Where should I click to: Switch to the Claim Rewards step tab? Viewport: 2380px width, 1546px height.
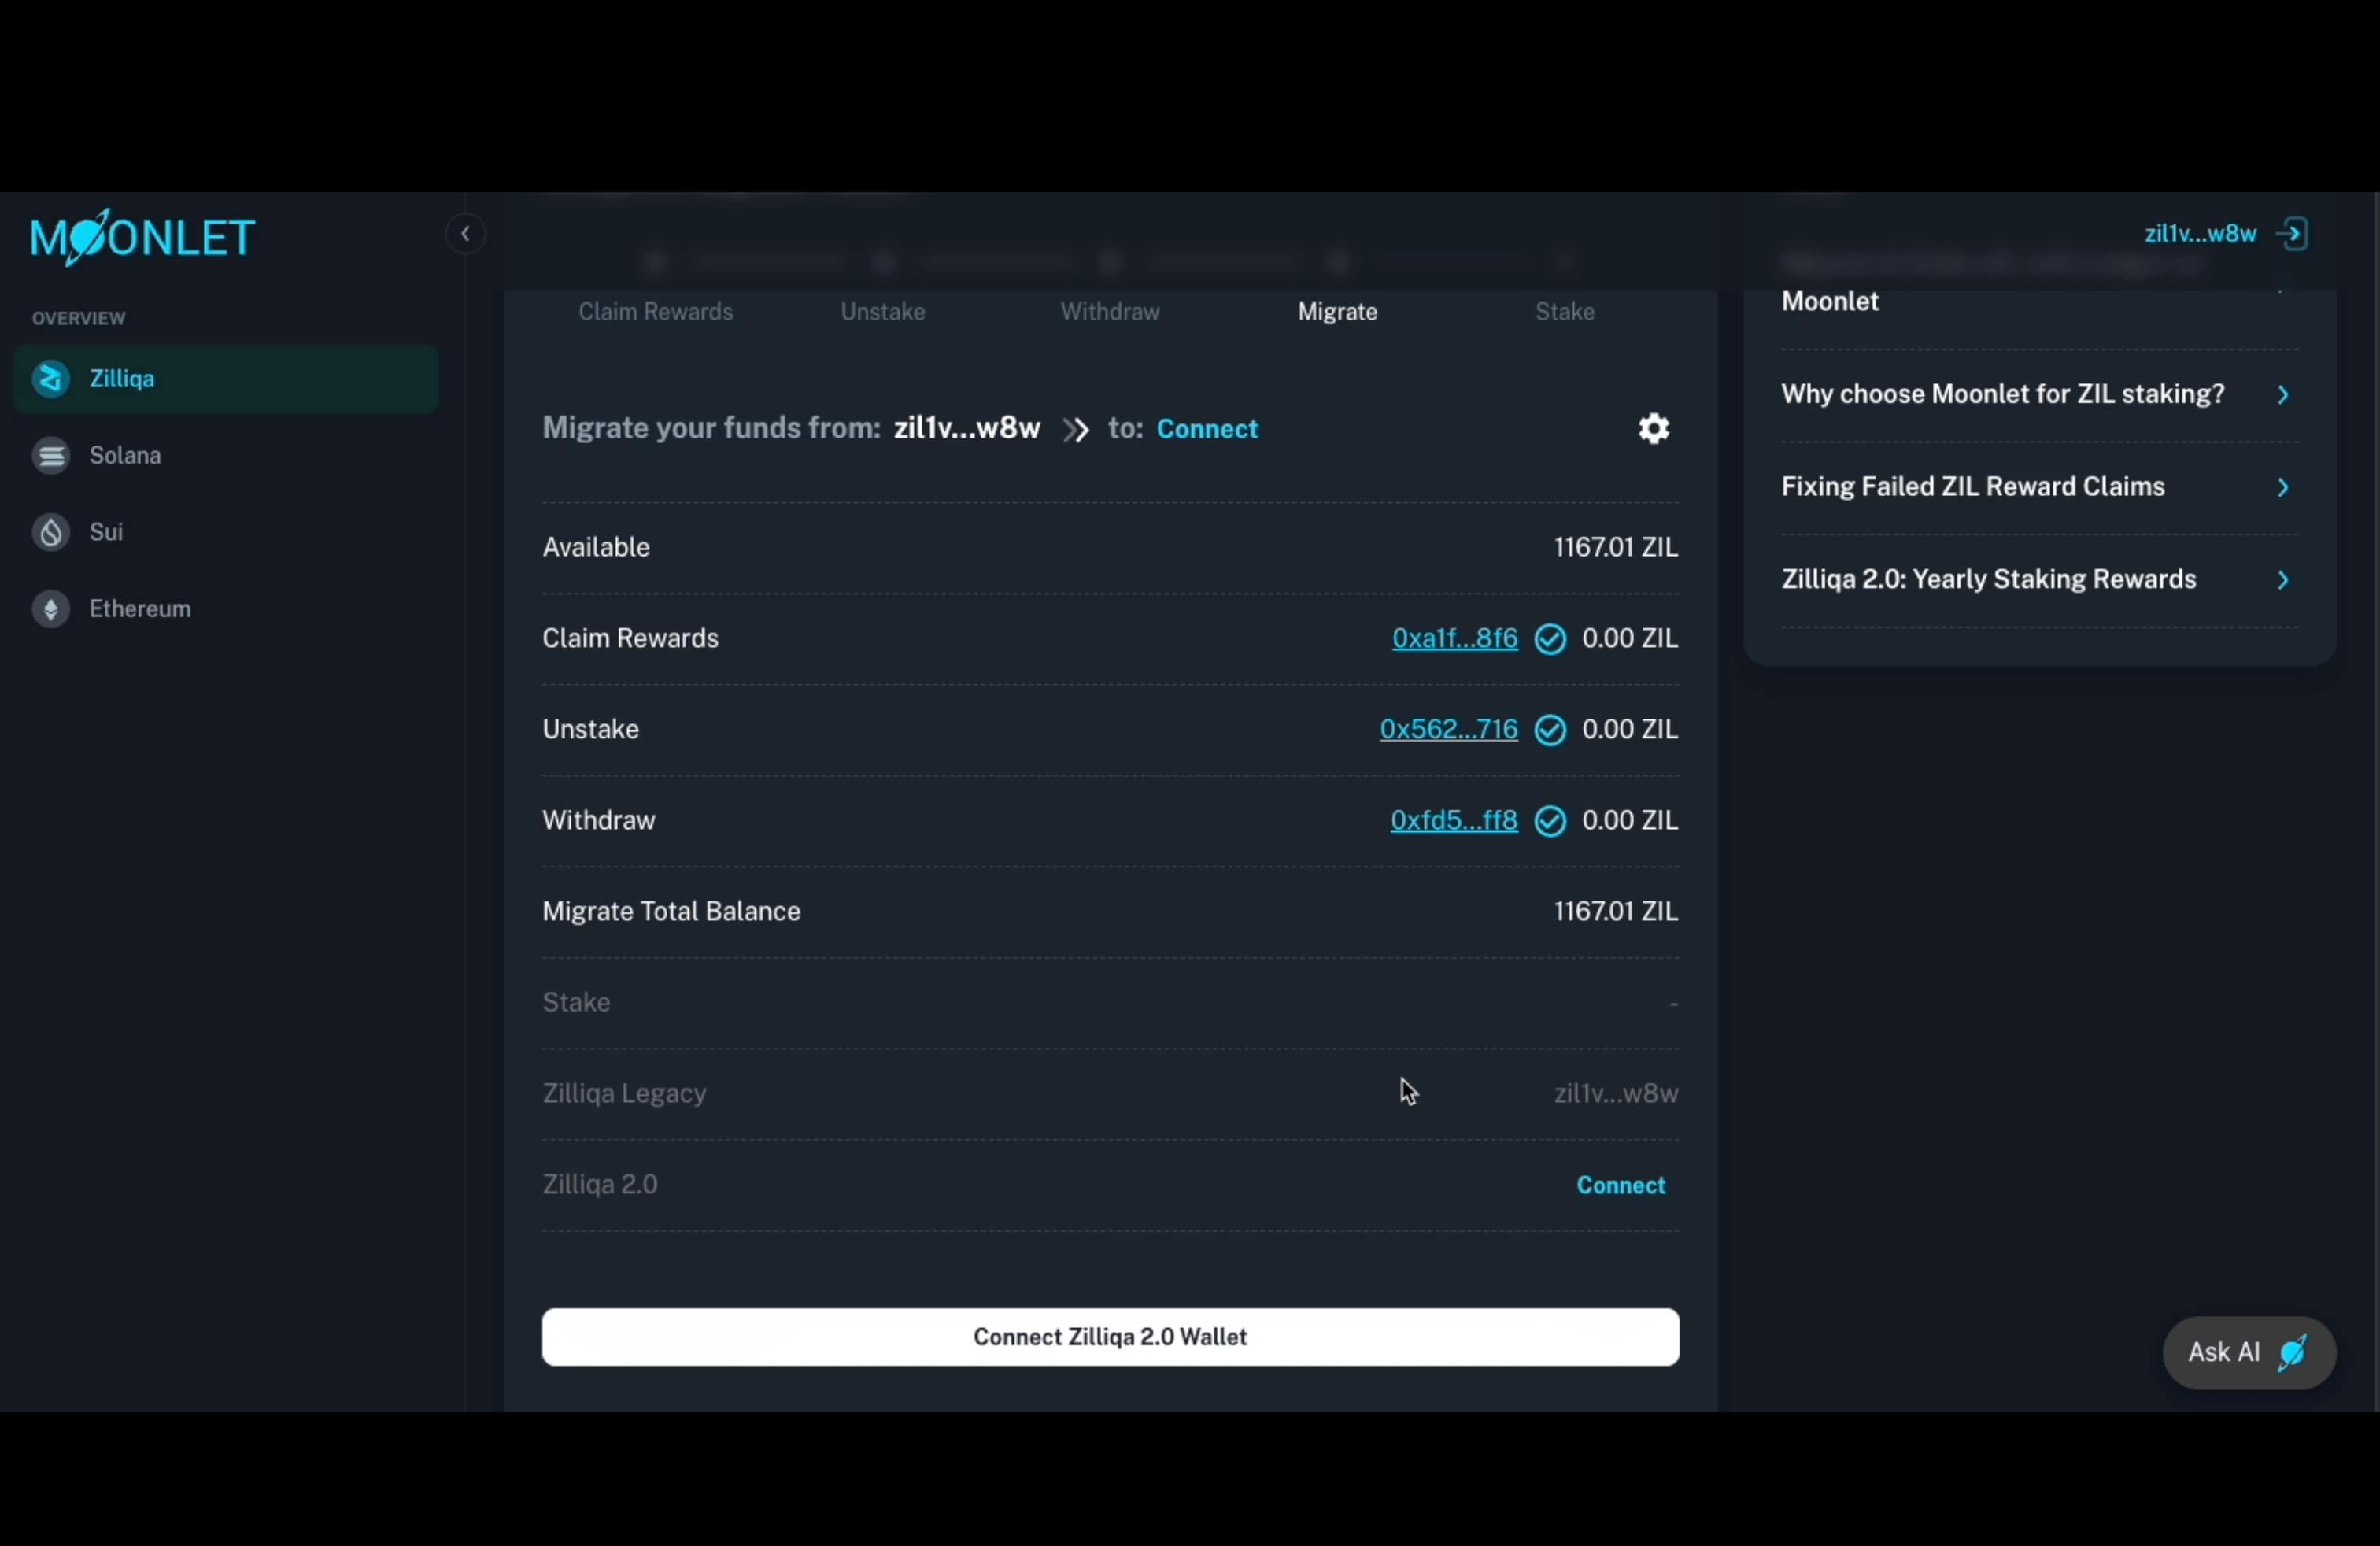(656, 312)
